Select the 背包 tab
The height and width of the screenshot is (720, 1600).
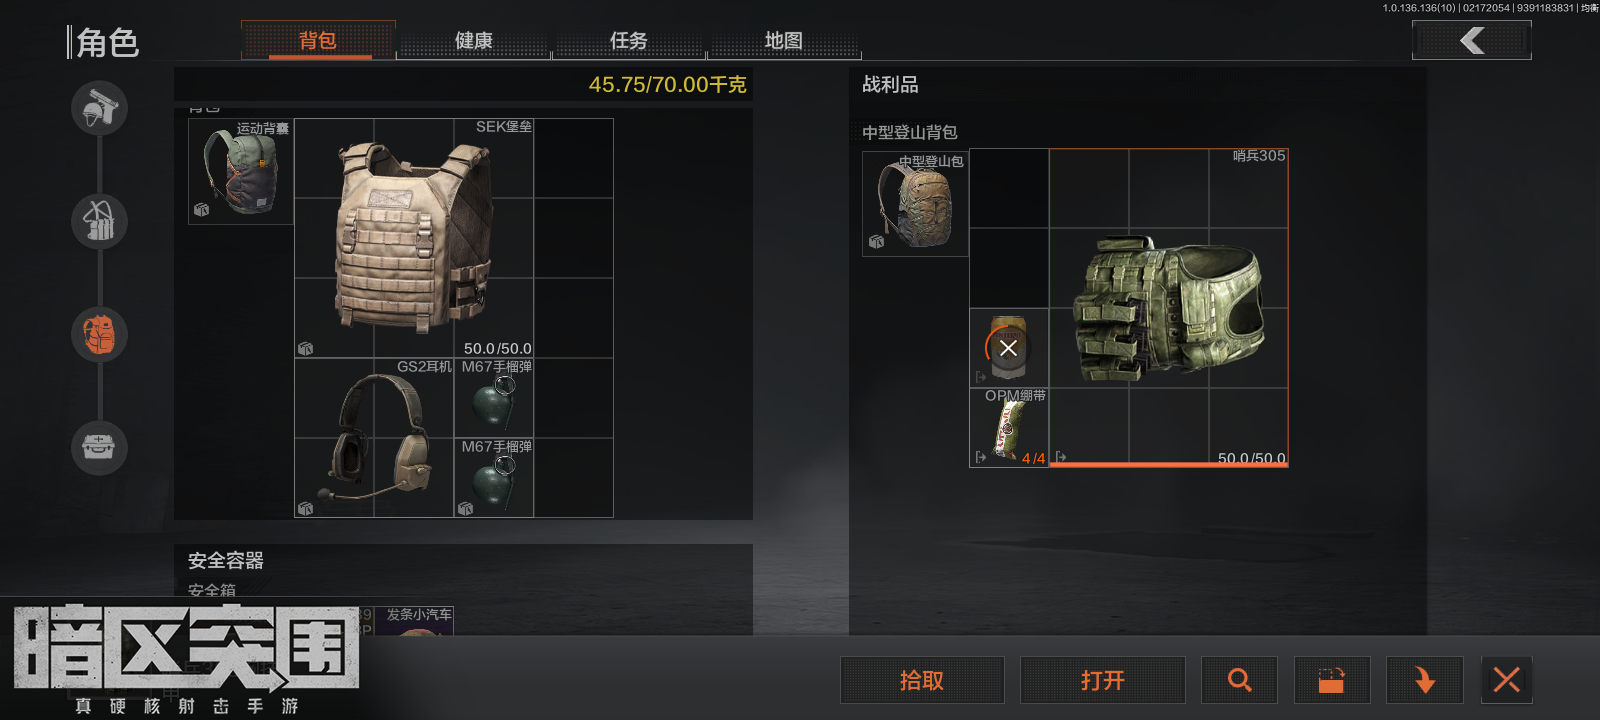(318, 41)
